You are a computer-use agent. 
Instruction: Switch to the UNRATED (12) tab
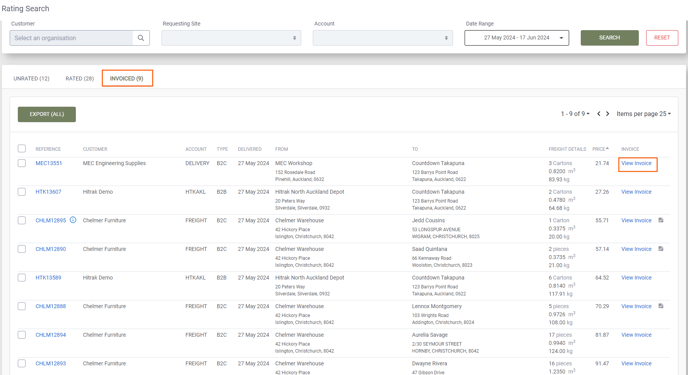click(x=32, y=79)
